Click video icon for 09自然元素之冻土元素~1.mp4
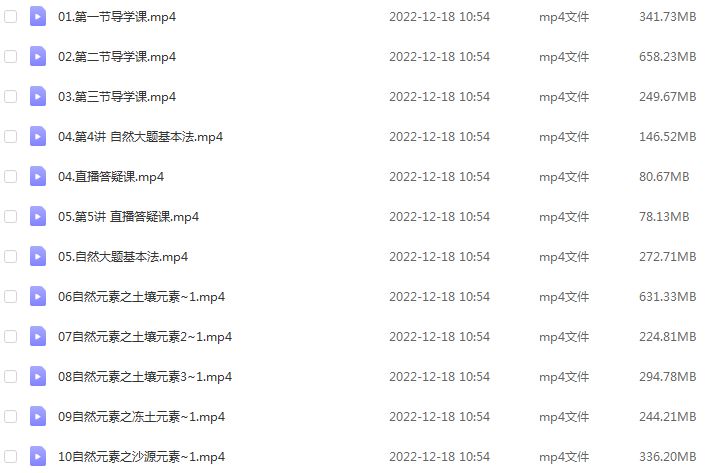Screen dimensions: 710x473 click(x=38, y=416)
